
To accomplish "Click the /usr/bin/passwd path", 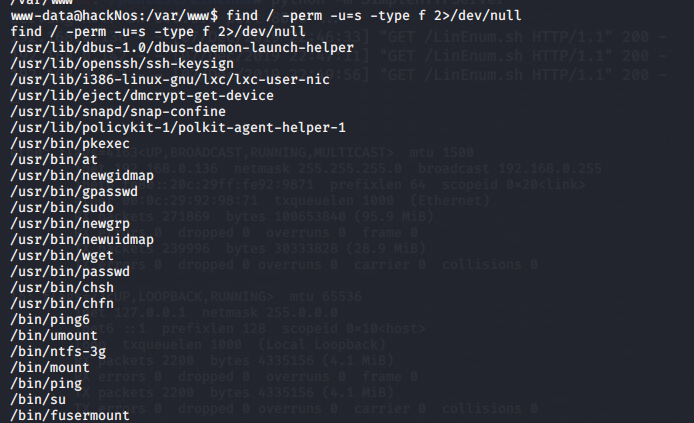I will point(70,272).
